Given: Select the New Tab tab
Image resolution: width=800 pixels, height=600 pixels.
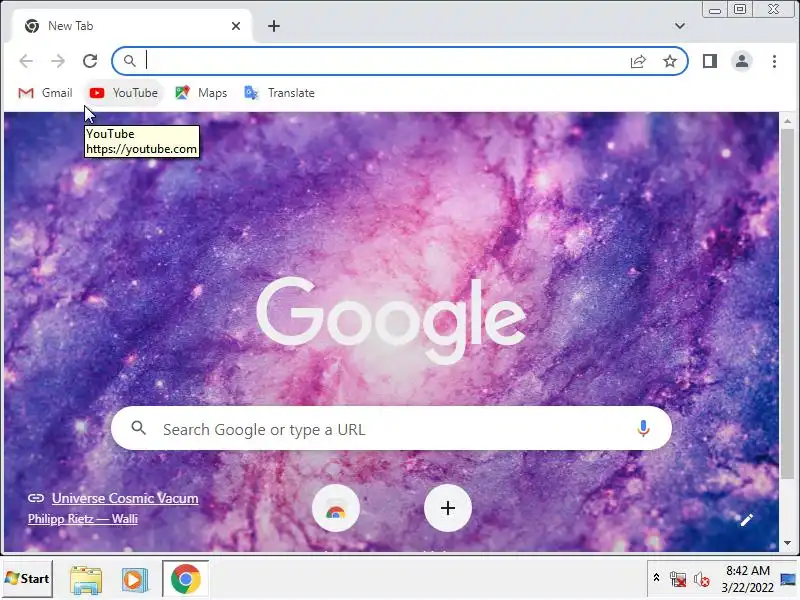Looking at the screenshot, I should click(130, 26).
